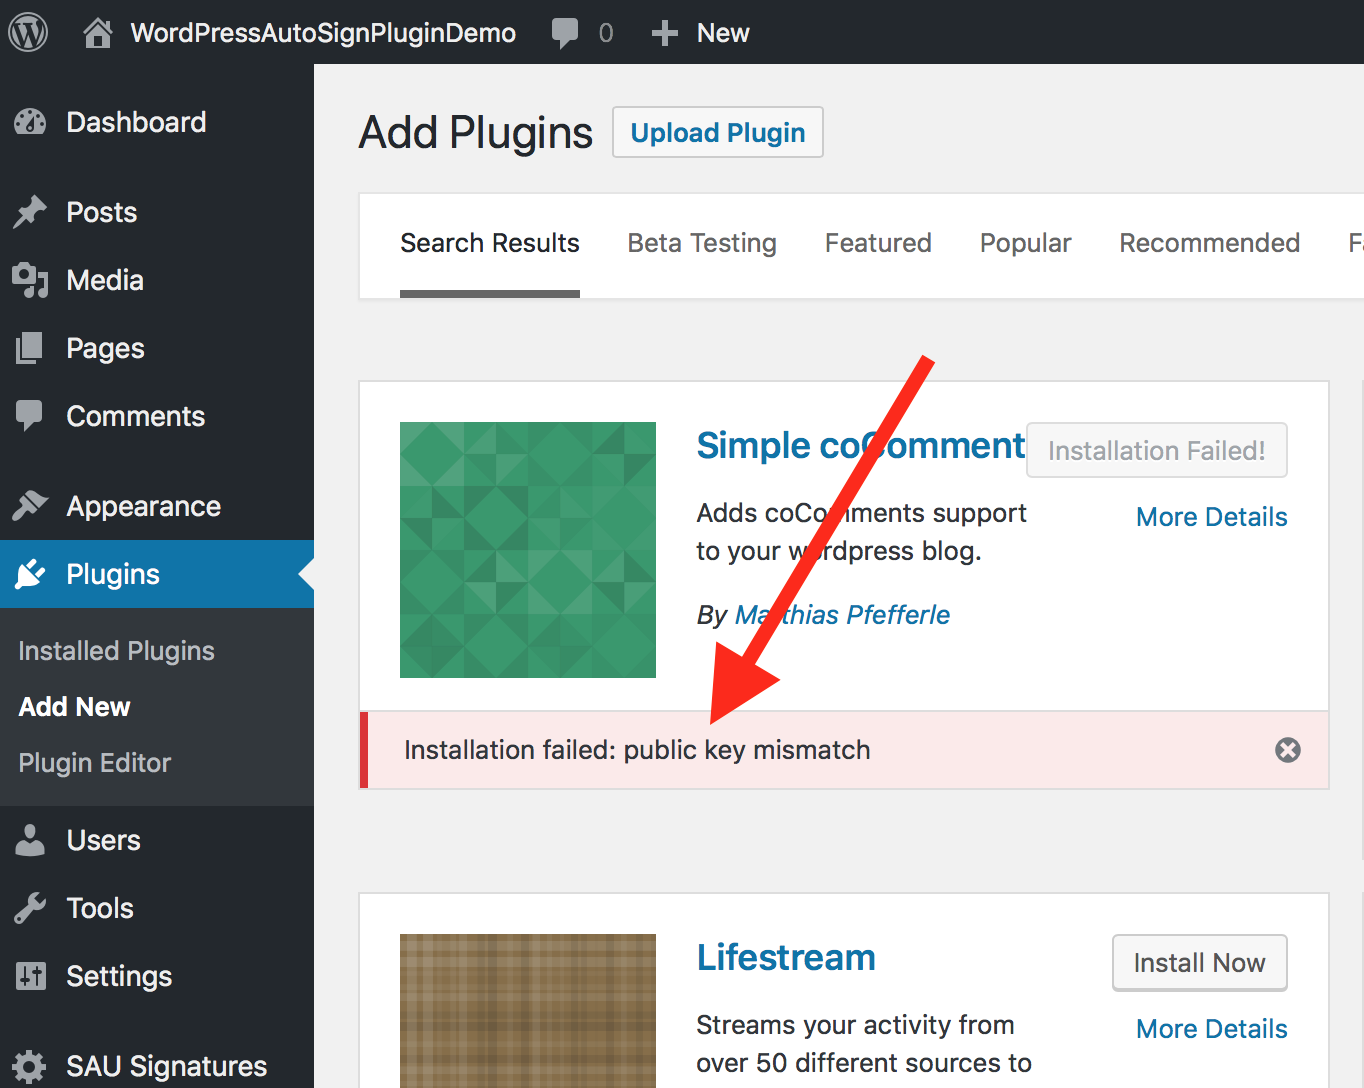This screenshot has height=1088, width=1364.
Task: Click the green Simple coComment plugin thumbnail
Action: (528, 550)
